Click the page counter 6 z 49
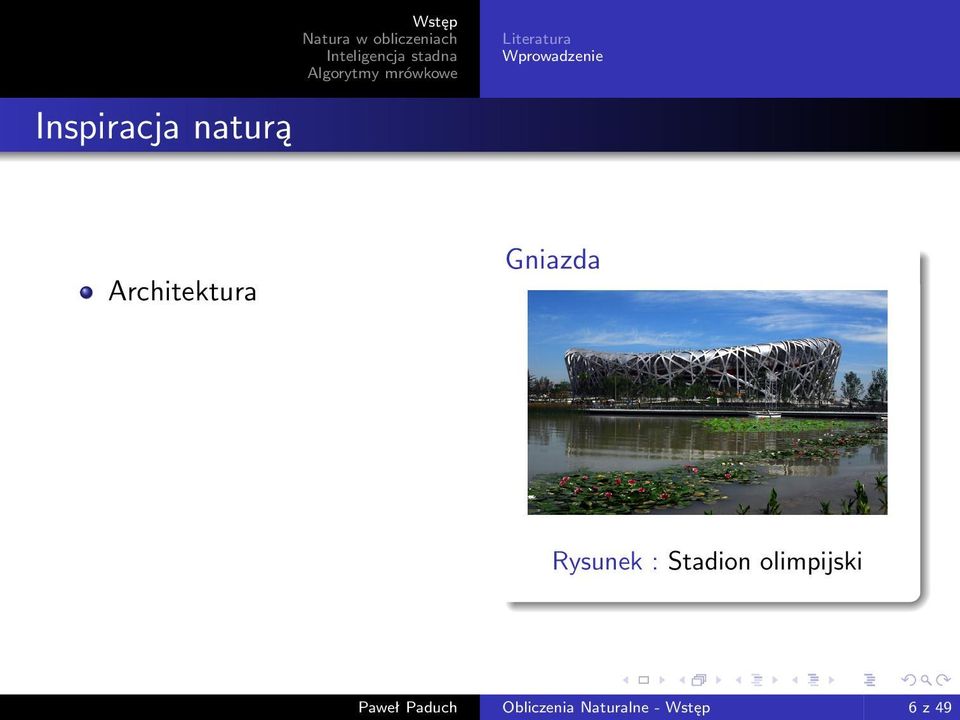This screenshot has width=960, height=720. click(930, 707)
